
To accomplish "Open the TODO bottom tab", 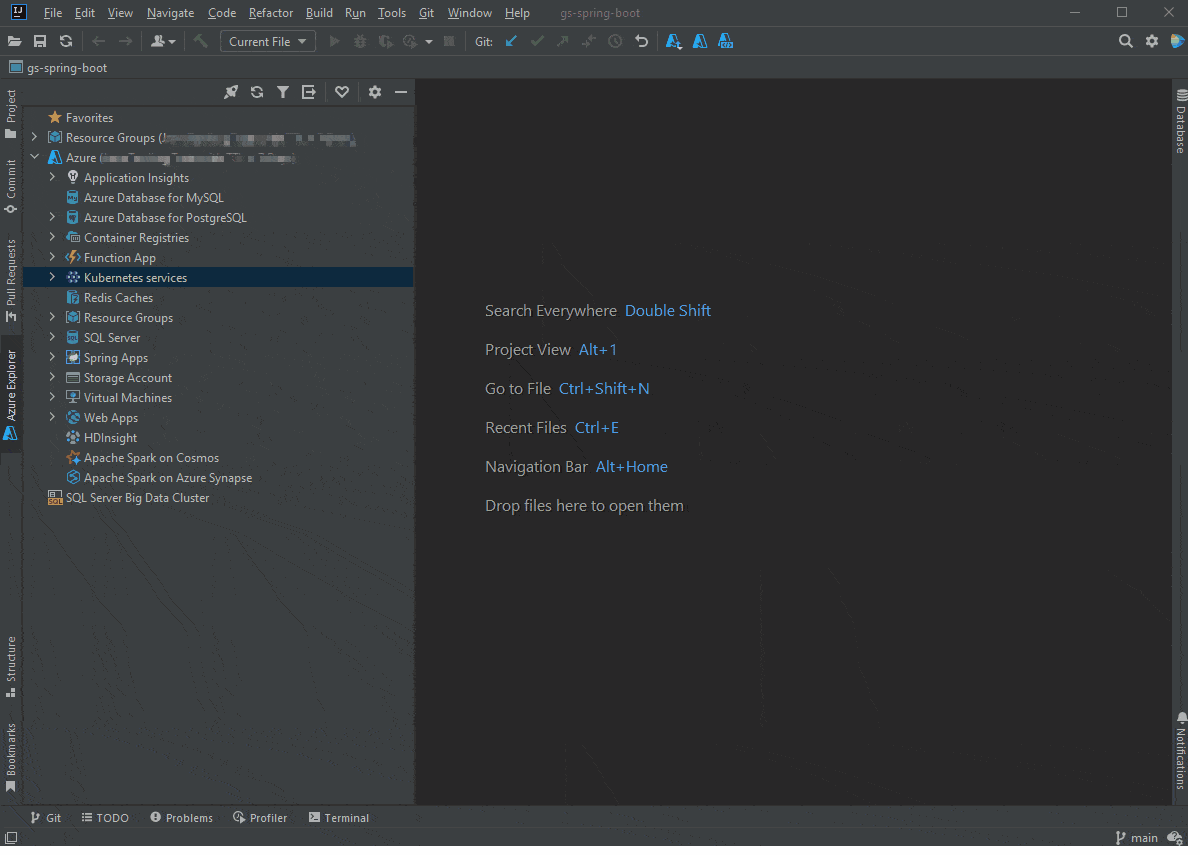I will point(105,818).
